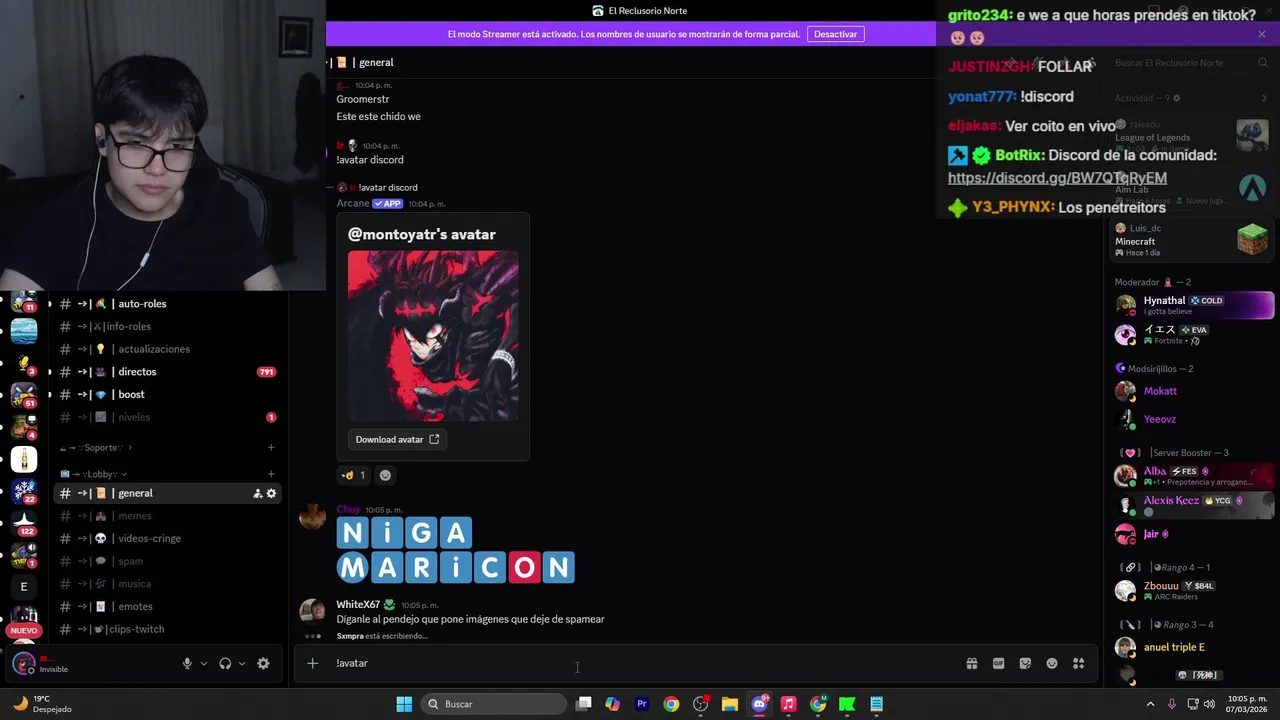Click the montoyatr avatar image thumbnail

[433, 336]
